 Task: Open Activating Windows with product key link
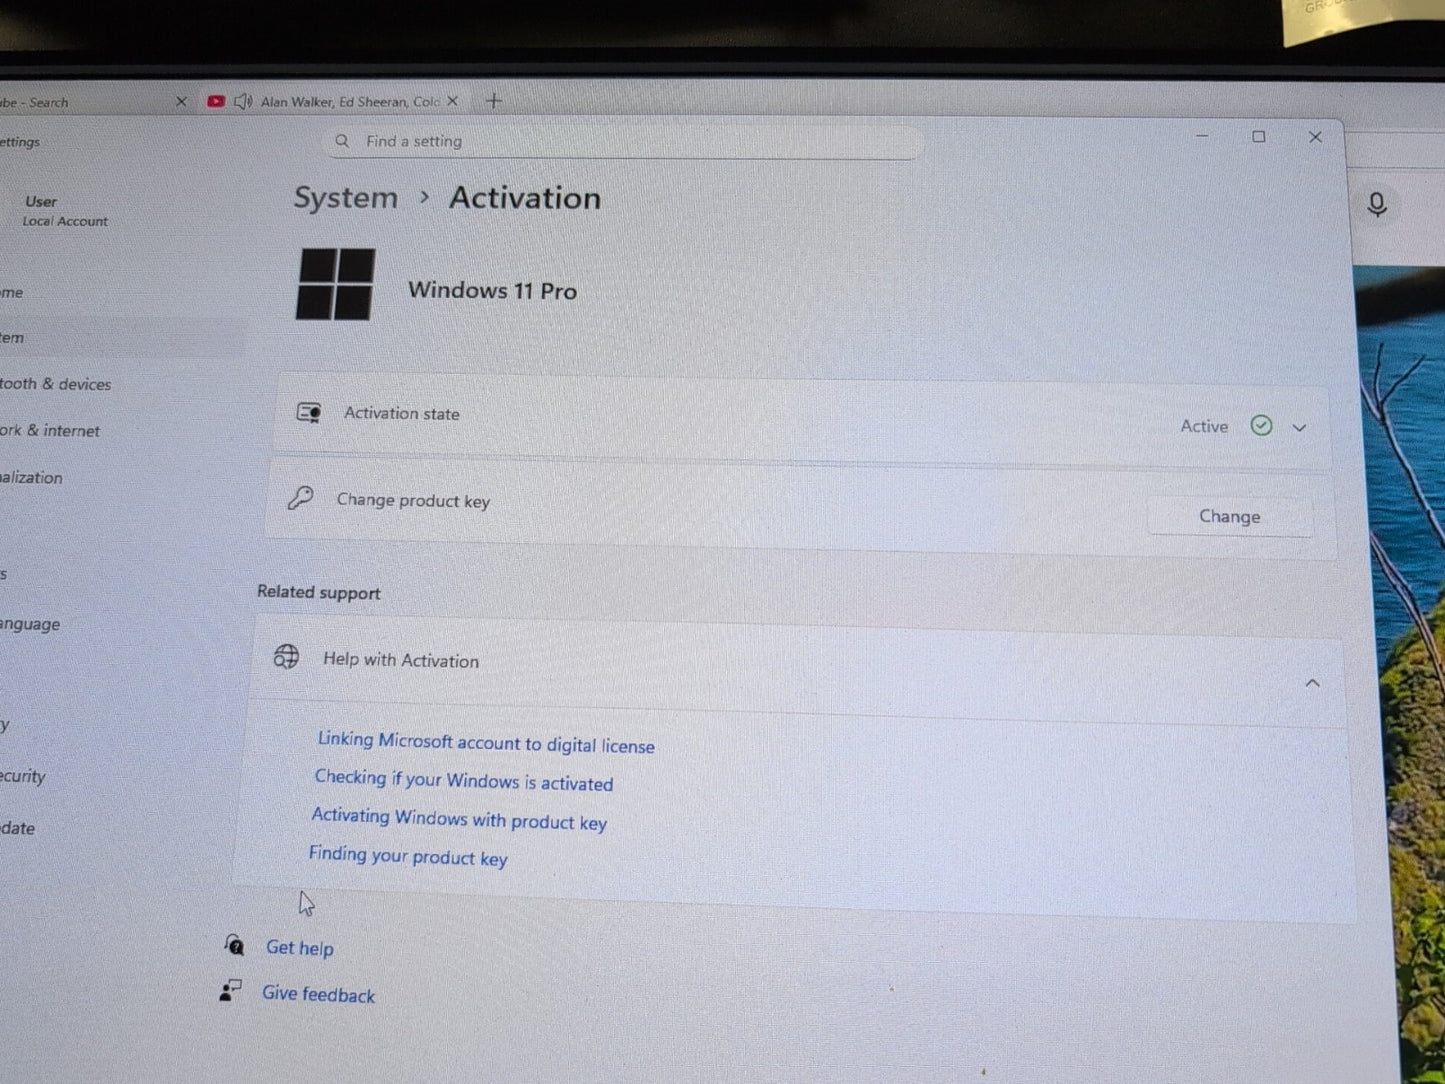(459, 819)
